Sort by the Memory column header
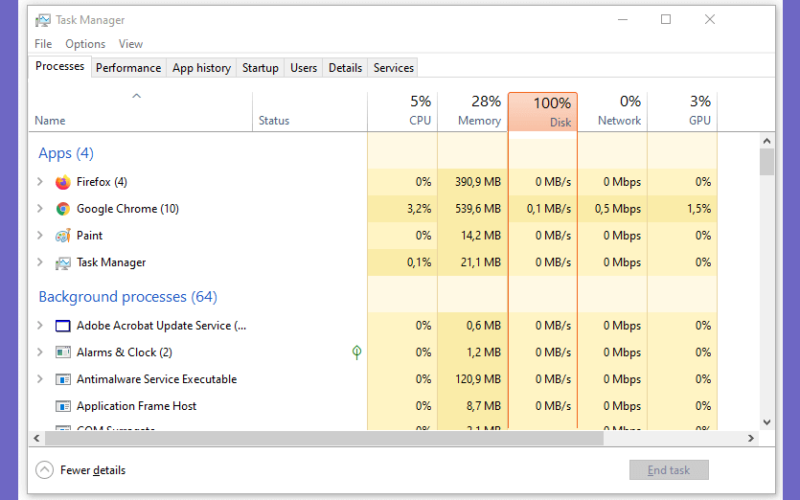Image resolution: width=800 pixels, height=500 pixels. [x=472, y=111]
